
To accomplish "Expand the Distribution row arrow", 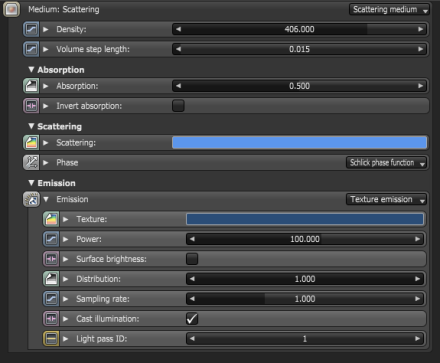I will (66, 279).
